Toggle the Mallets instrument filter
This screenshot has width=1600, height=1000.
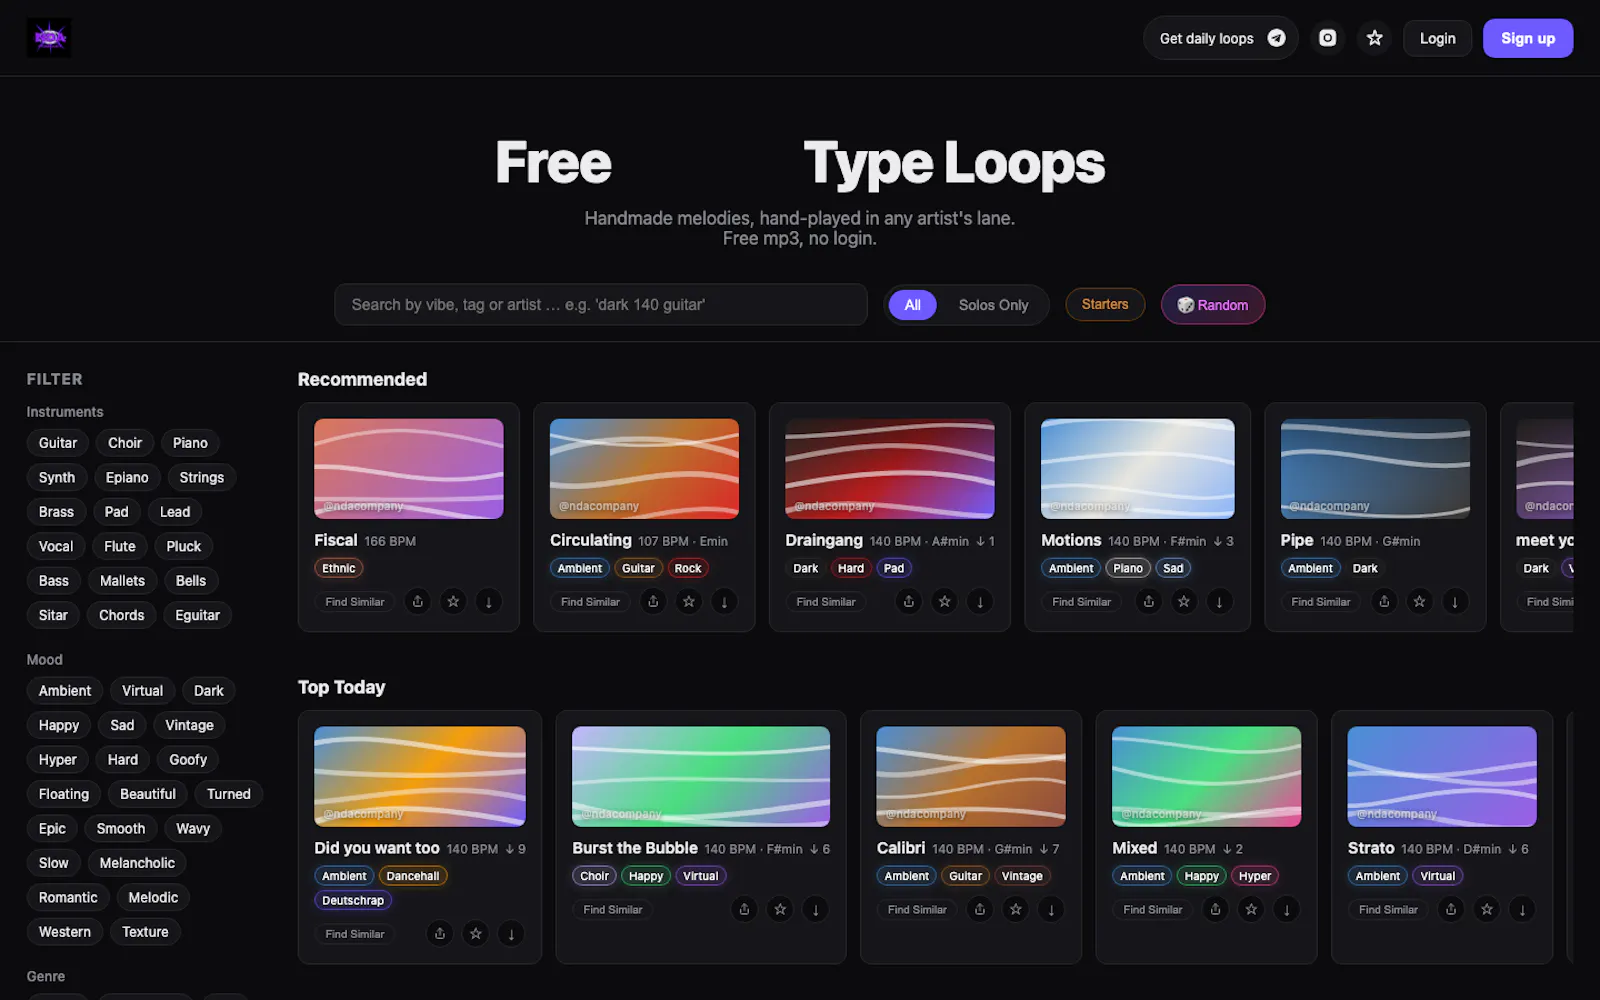click(122, 581)
